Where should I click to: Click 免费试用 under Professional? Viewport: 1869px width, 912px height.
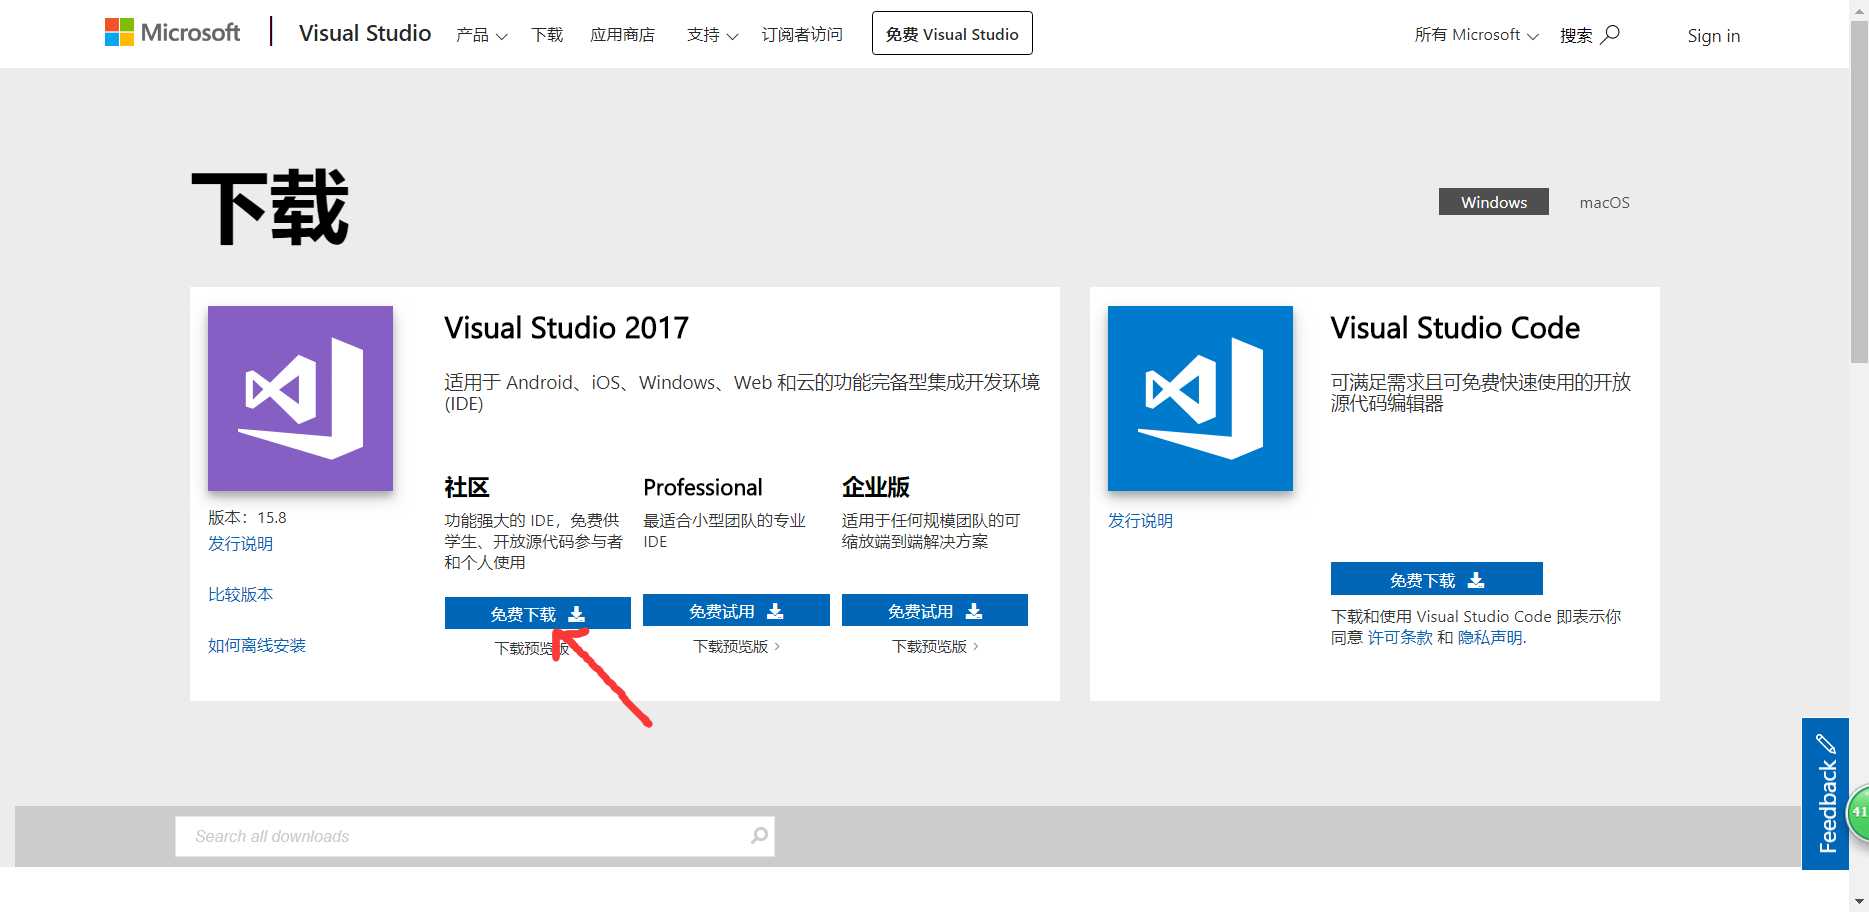(x=736, y=610)
